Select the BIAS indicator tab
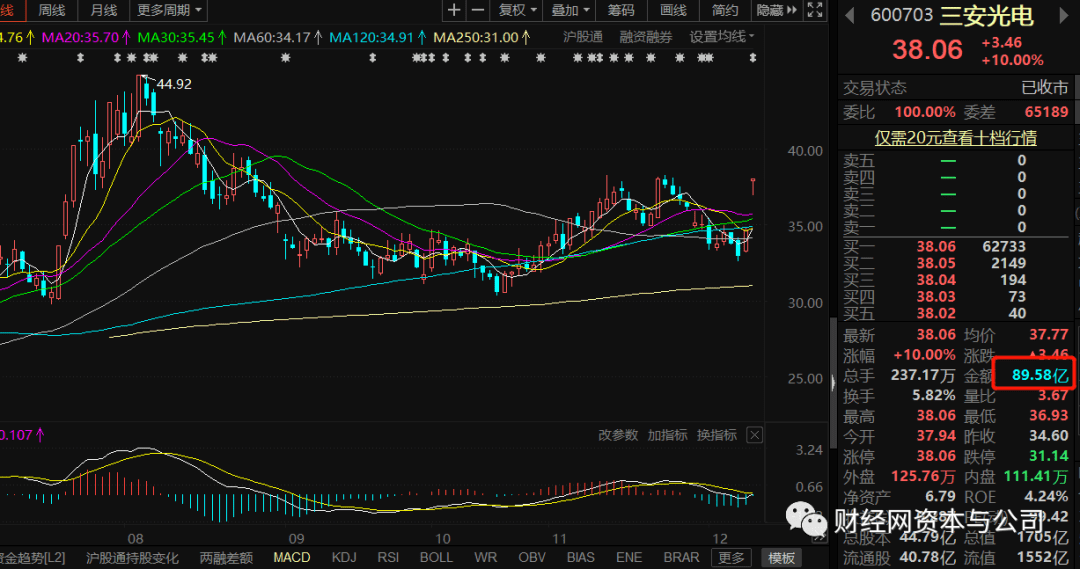1080x569 pixels. 581,557
